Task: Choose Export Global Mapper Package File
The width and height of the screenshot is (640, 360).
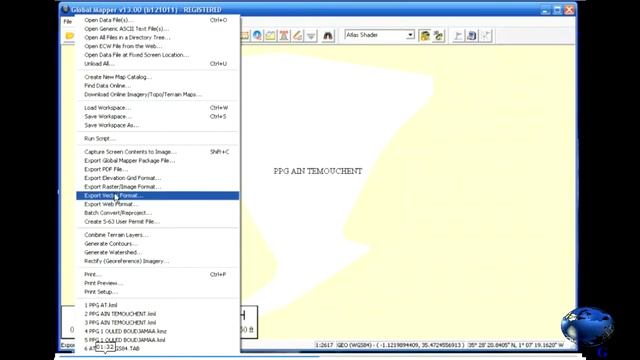Action: [x=158, y=160]
